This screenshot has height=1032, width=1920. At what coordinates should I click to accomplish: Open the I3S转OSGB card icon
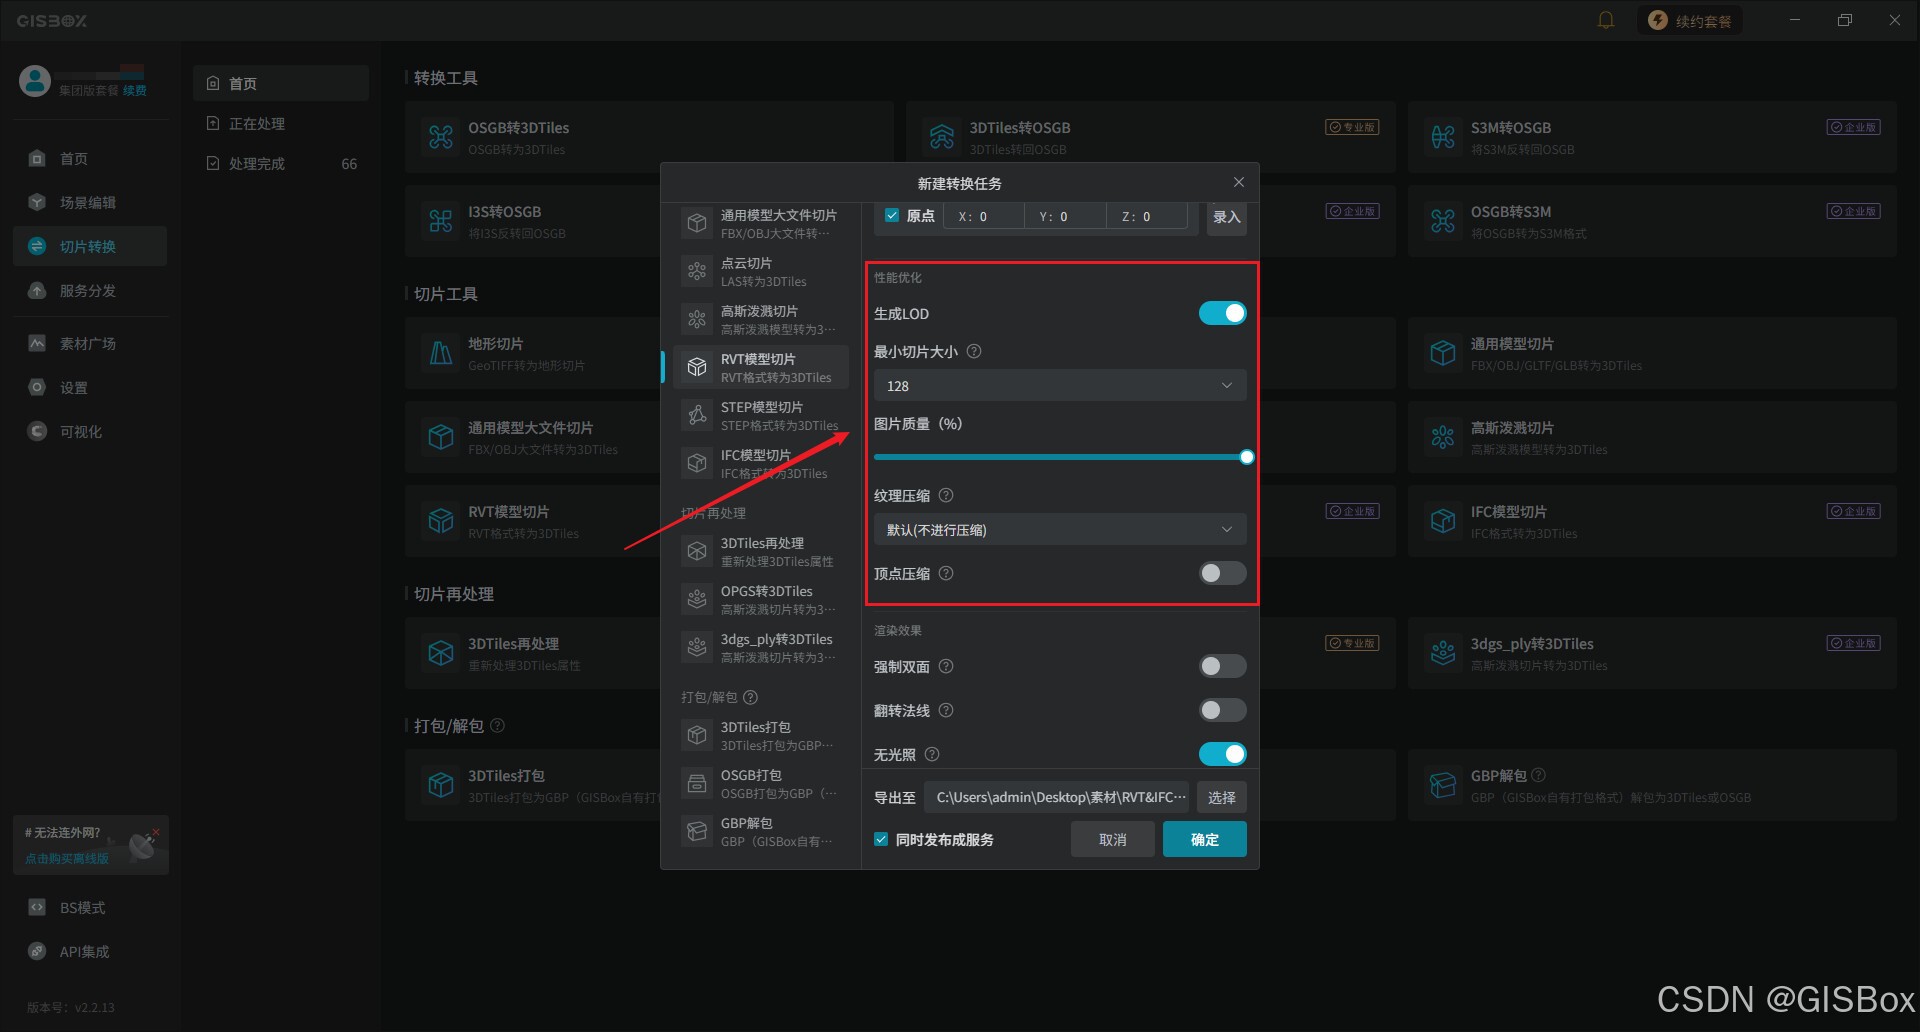tap(441, 221)
